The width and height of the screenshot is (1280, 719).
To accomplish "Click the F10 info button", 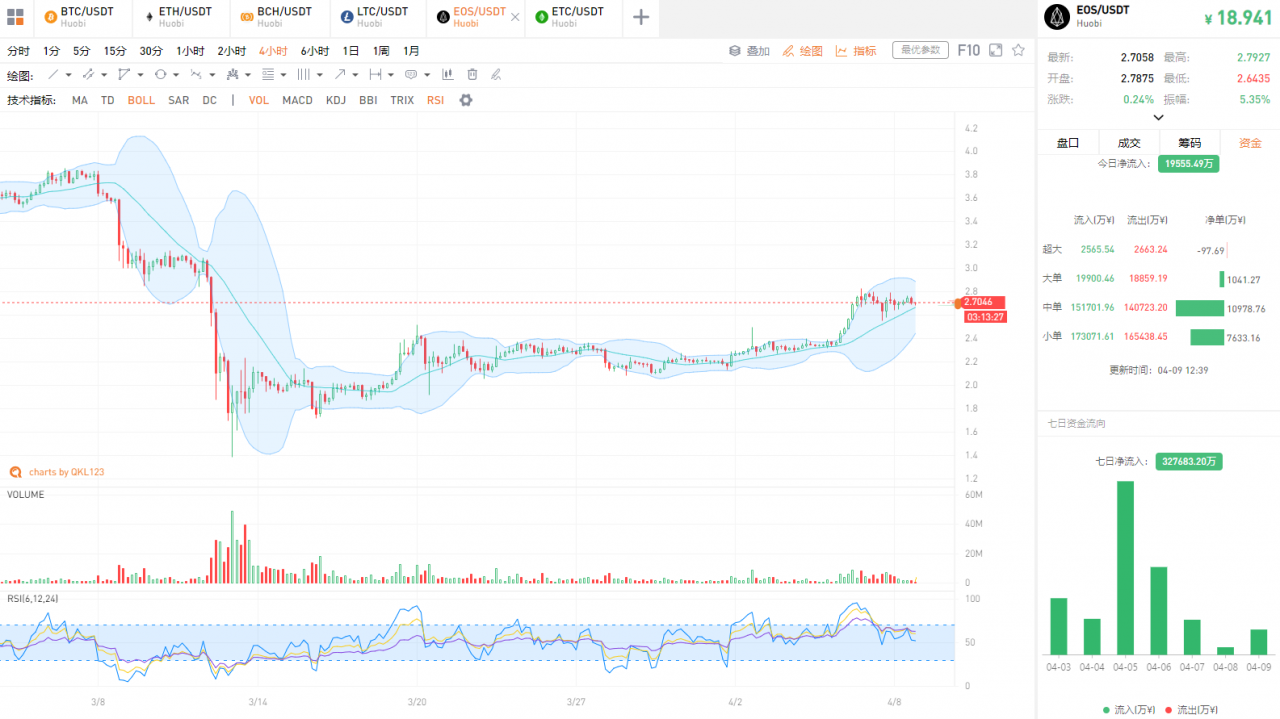I will pyautogui.click(x=968, y=50).
